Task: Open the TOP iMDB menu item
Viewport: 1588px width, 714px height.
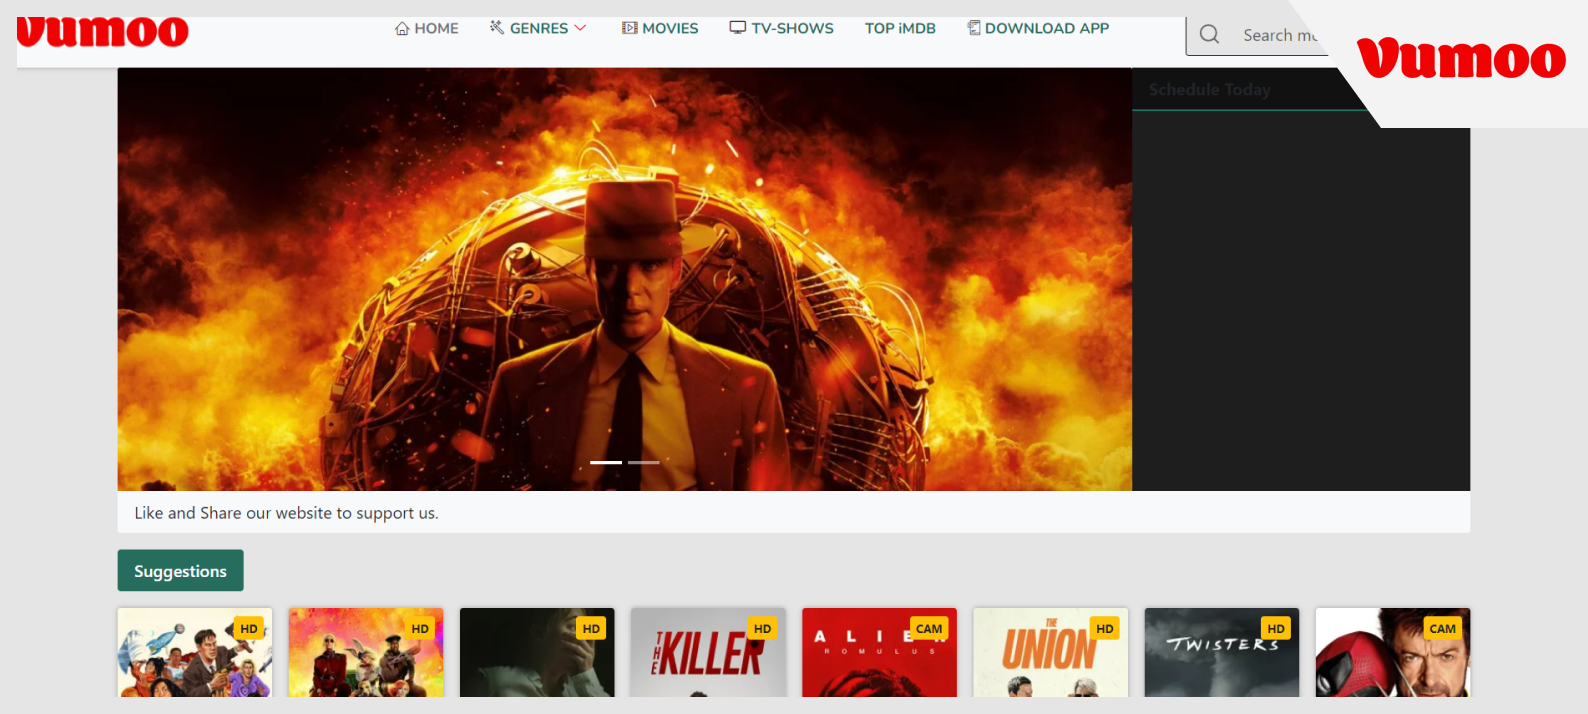Action: [900, 28]
